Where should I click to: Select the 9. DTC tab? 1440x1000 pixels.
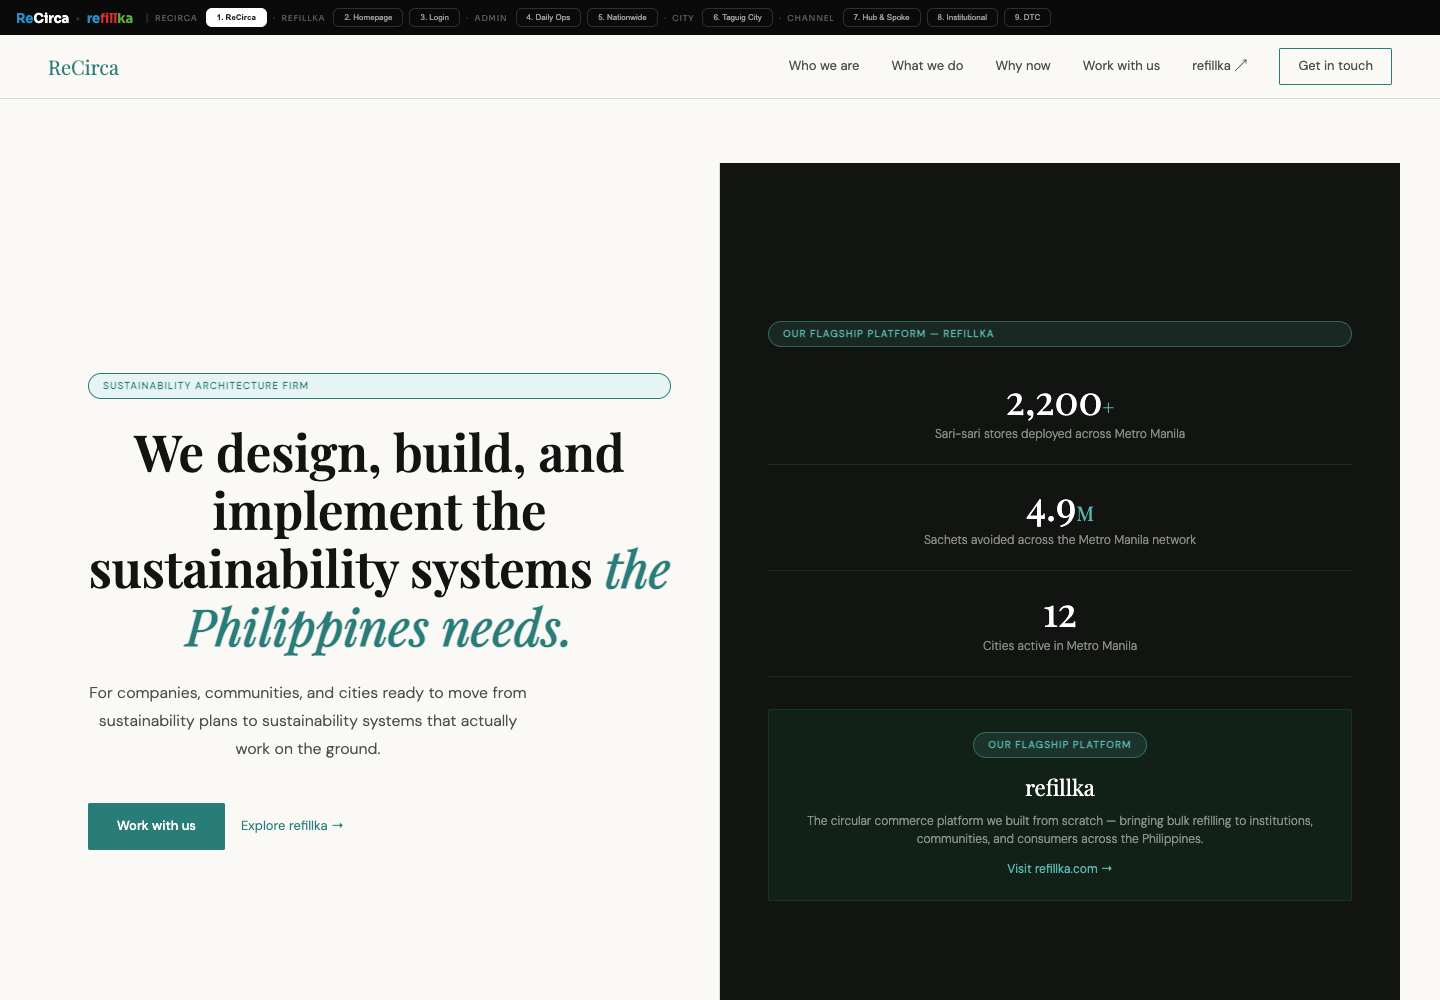(1027, 17)
